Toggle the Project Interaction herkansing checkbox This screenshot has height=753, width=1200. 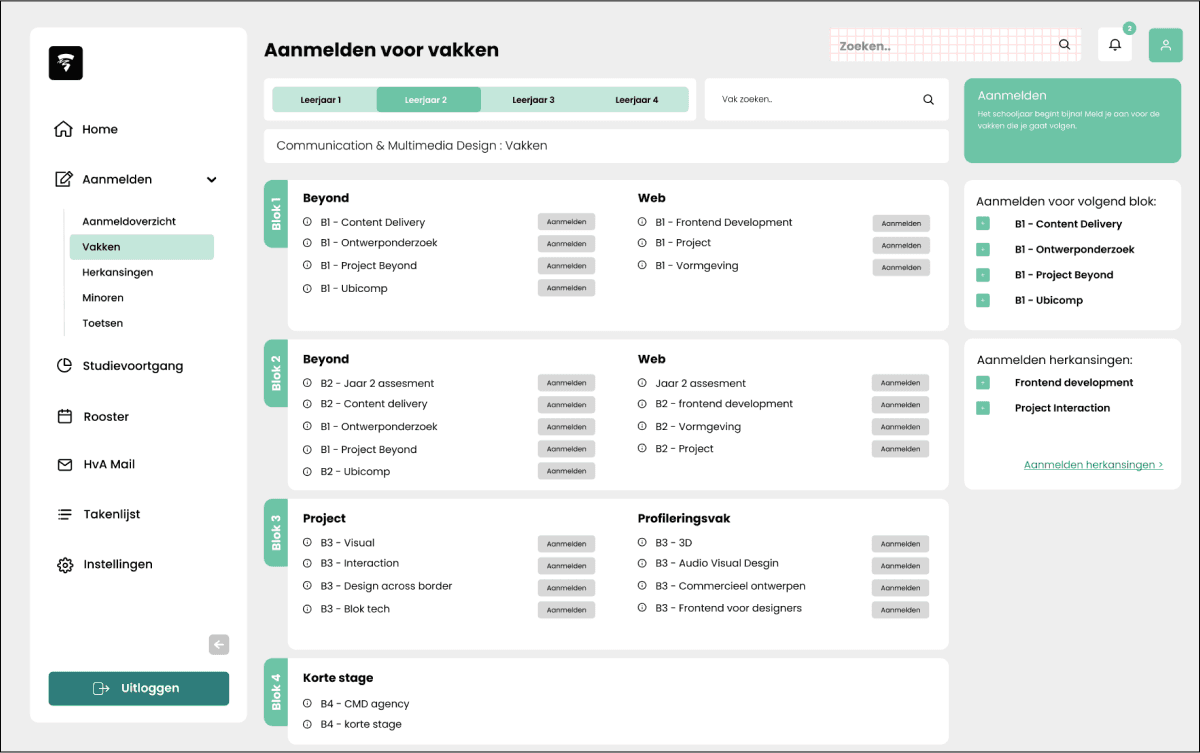(983, 408)
